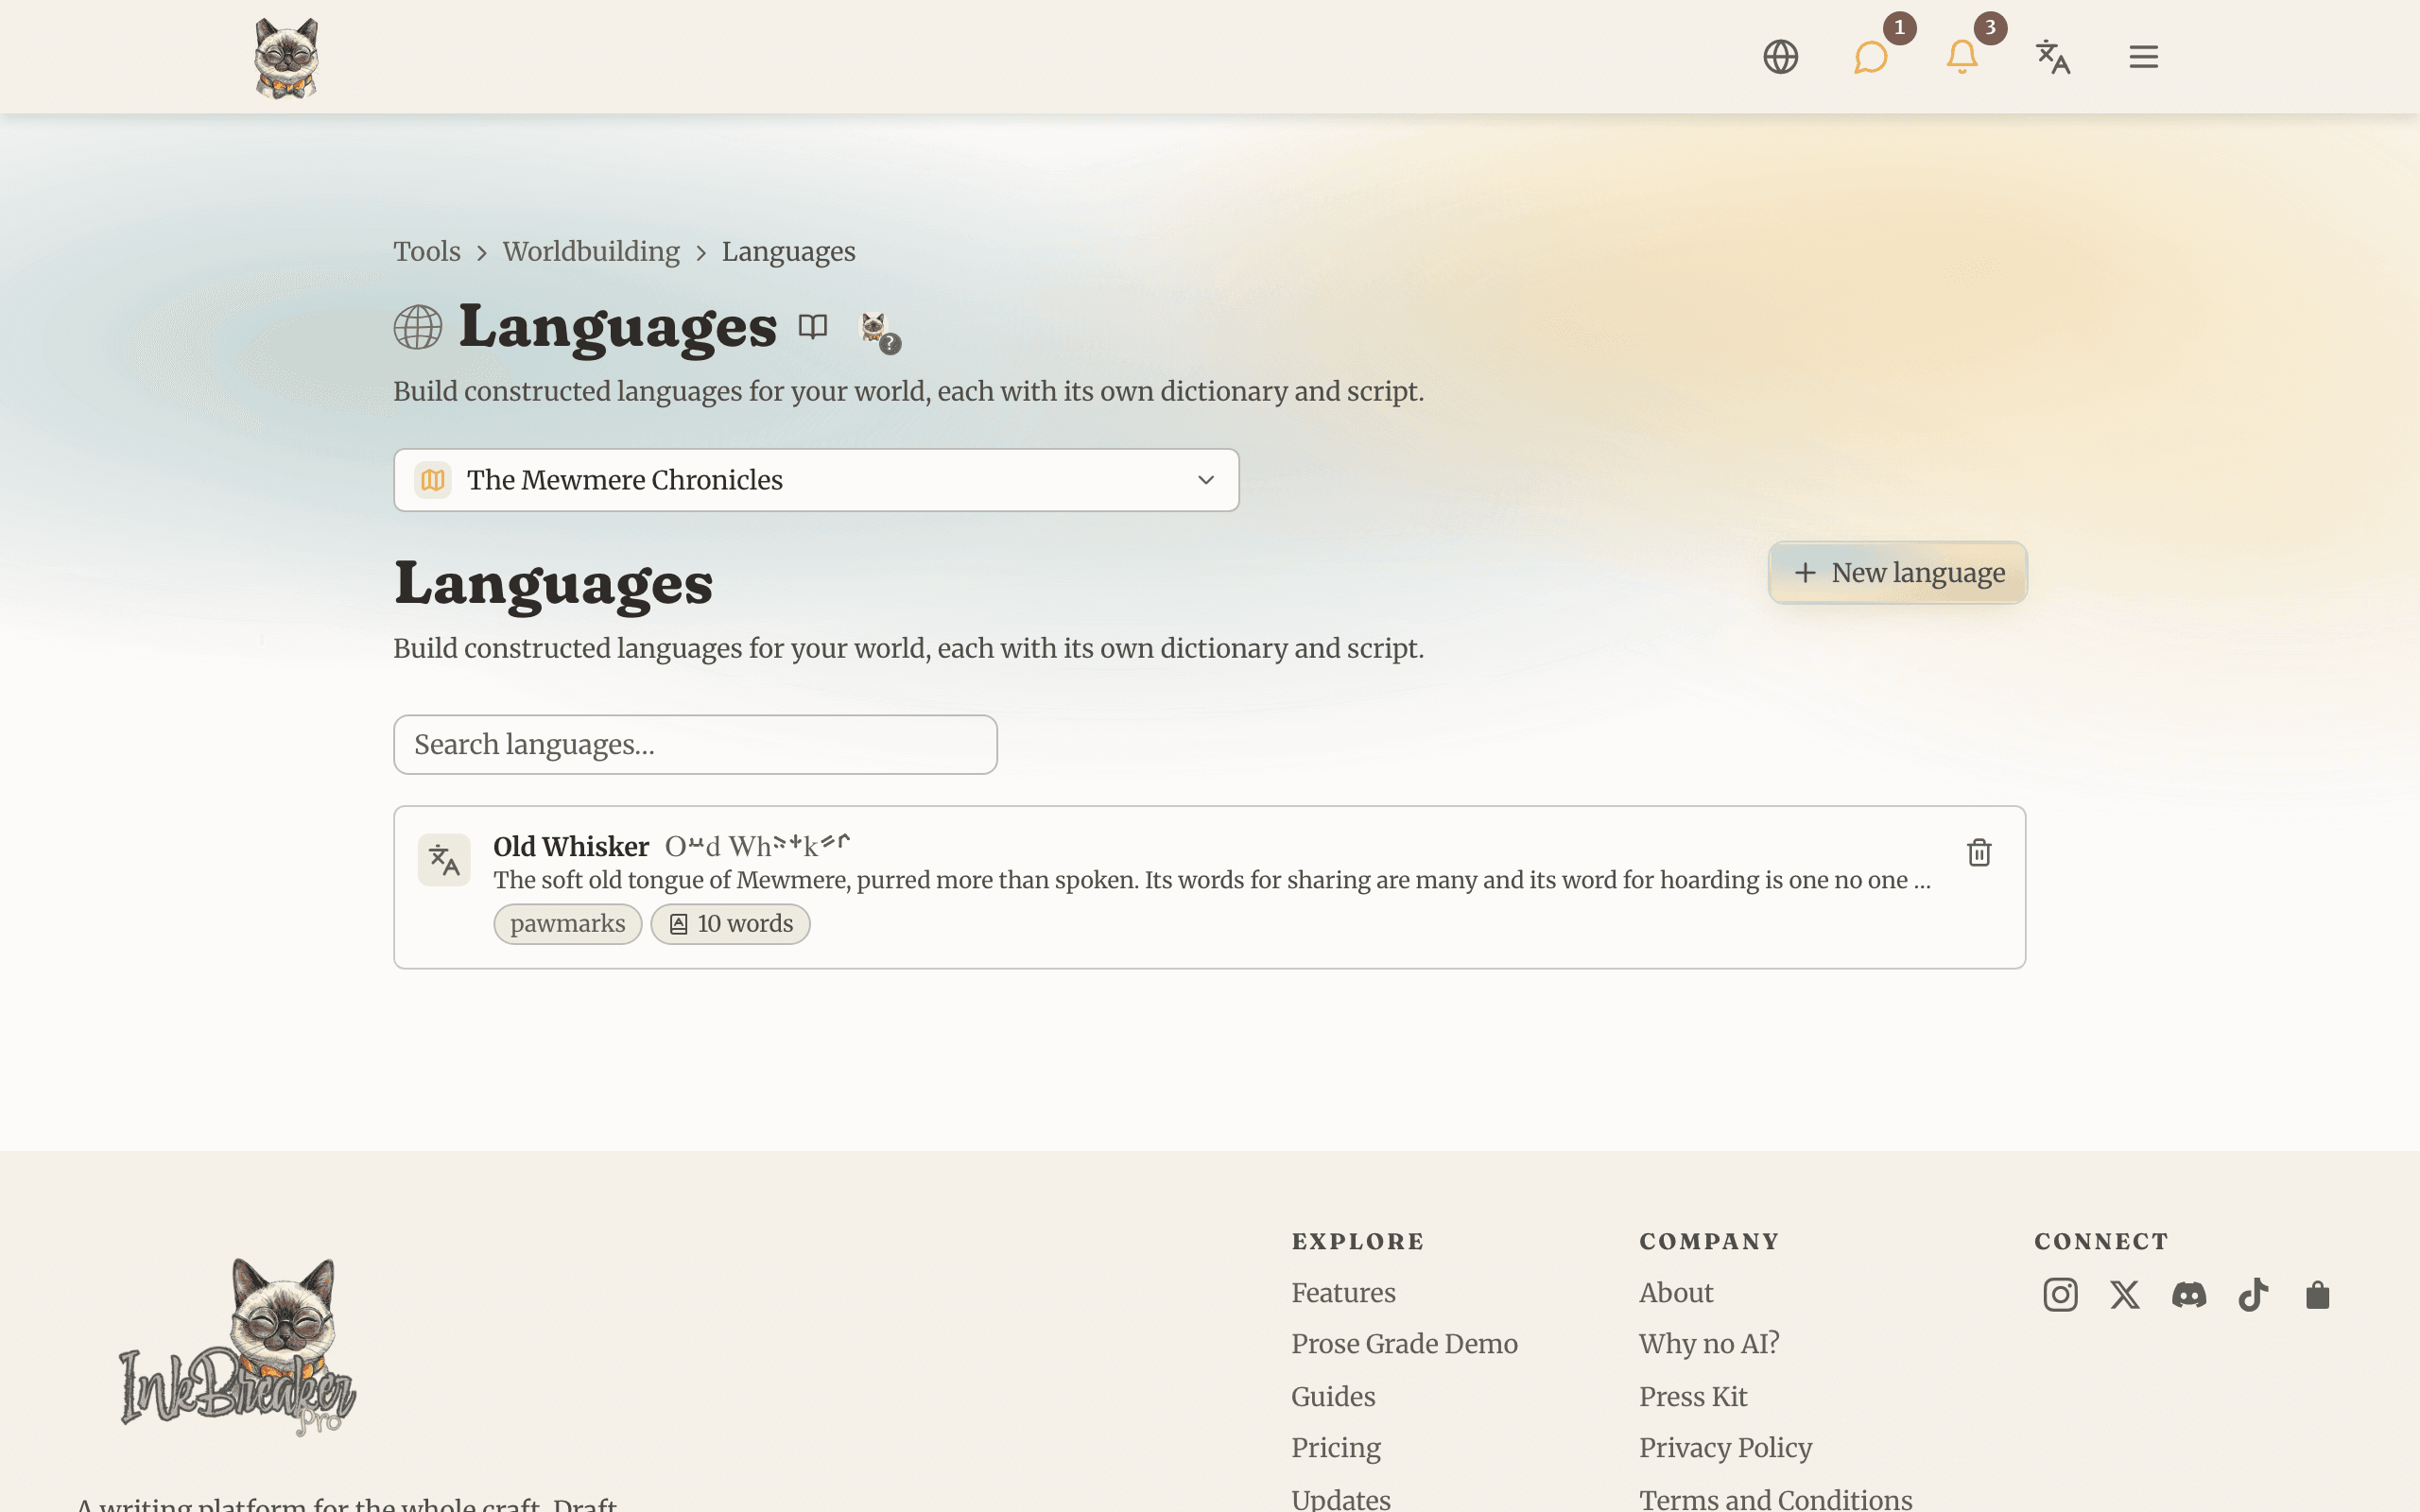Open Instagram link in footer
This screenshot has width=2420, height=1512.
coord(2060,1295)
